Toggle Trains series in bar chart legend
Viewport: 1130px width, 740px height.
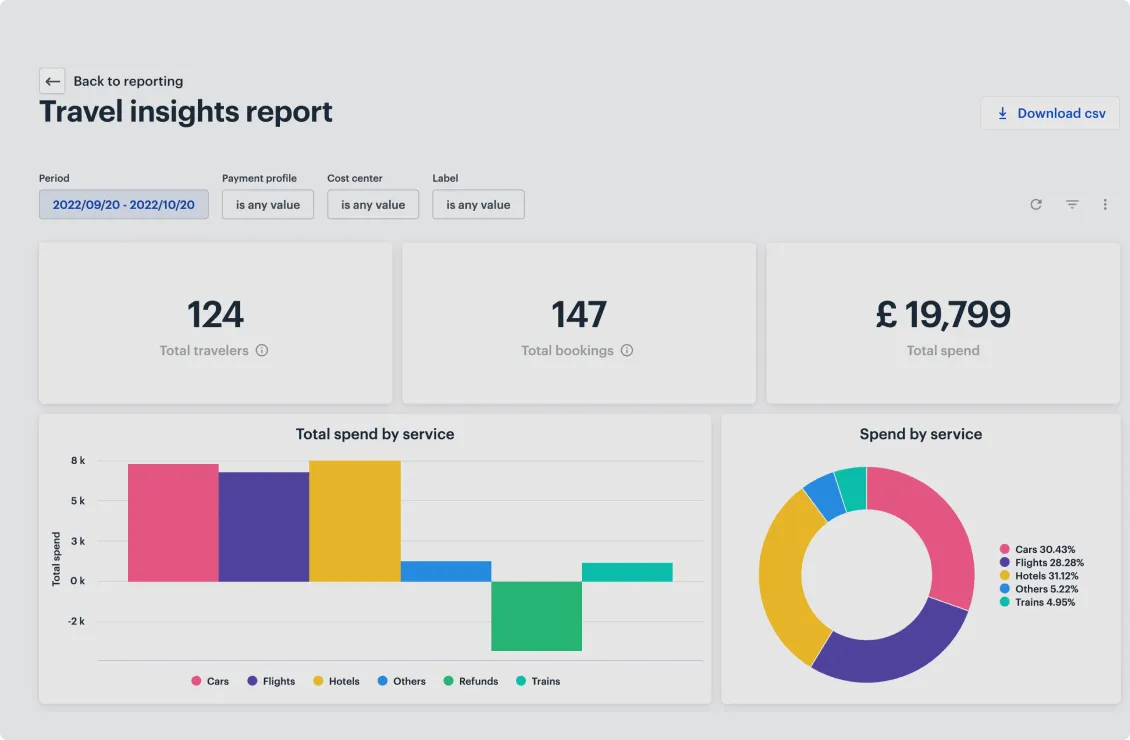538,681
